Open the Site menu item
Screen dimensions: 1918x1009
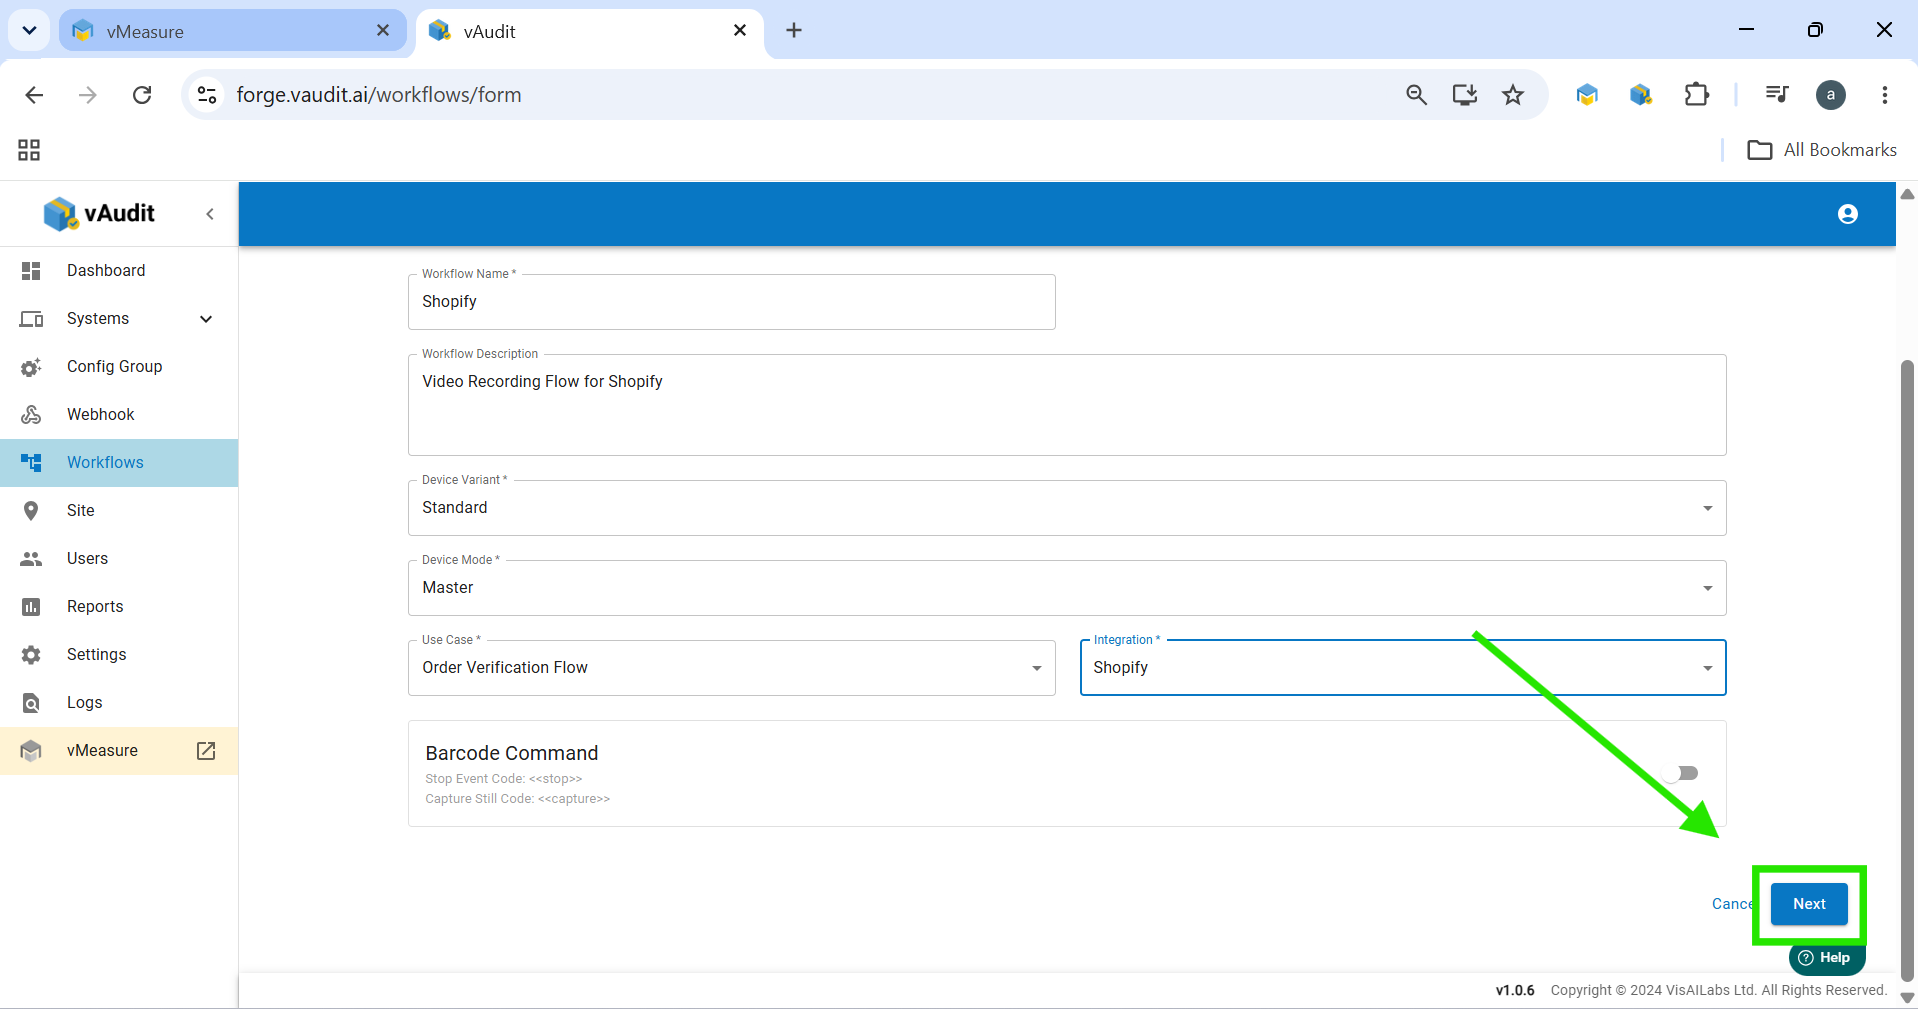(x=119, y=511)
